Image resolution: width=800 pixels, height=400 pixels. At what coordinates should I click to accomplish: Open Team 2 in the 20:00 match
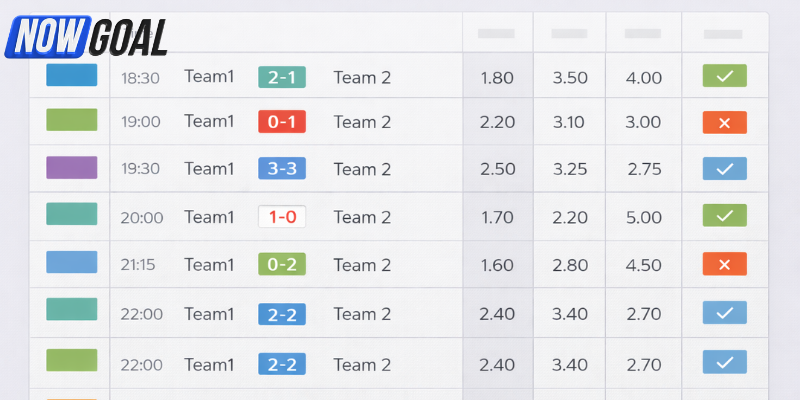[362, 217]
